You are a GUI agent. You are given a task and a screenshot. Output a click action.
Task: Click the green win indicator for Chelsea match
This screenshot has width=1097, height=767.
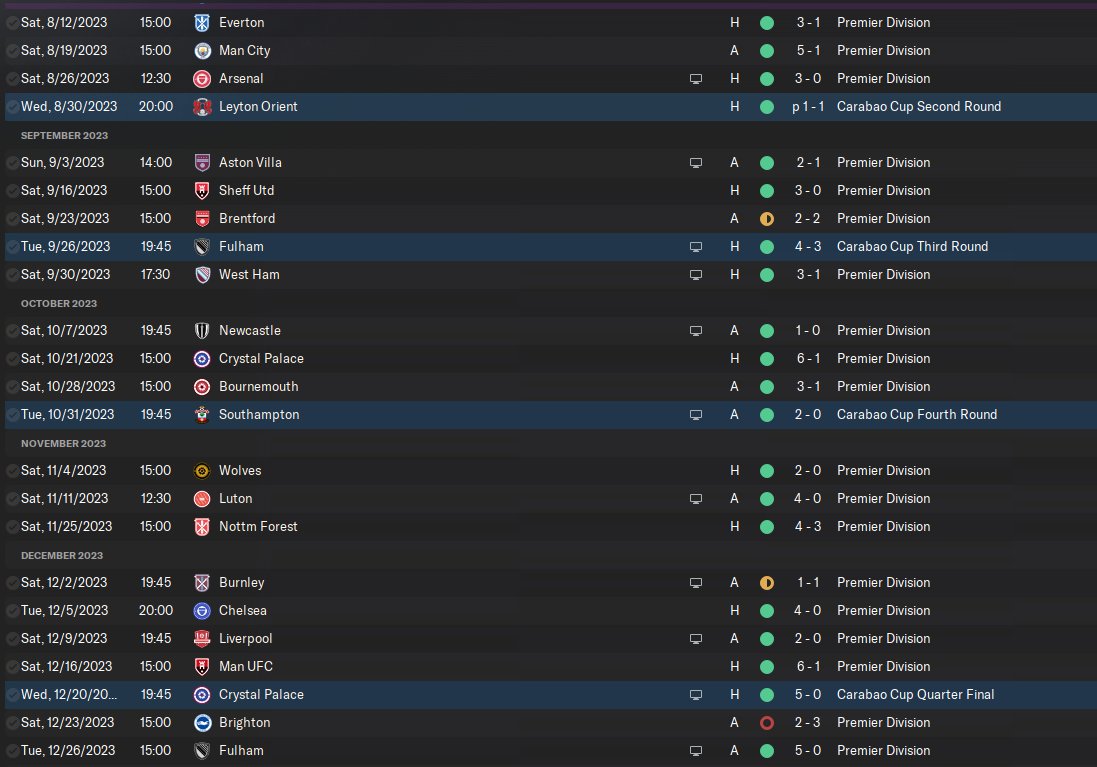[x=767, y=611]
